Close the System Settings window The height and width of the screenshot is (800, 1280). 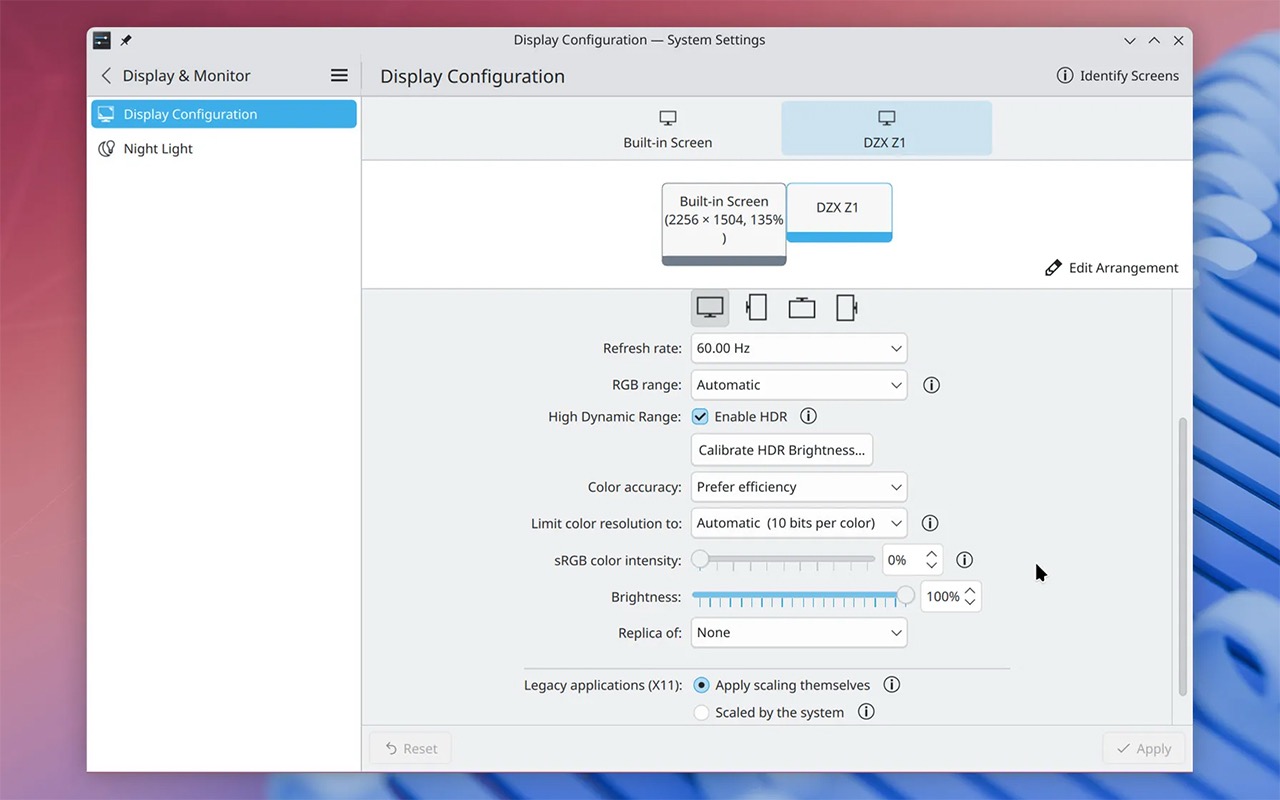pos(1178,40)
